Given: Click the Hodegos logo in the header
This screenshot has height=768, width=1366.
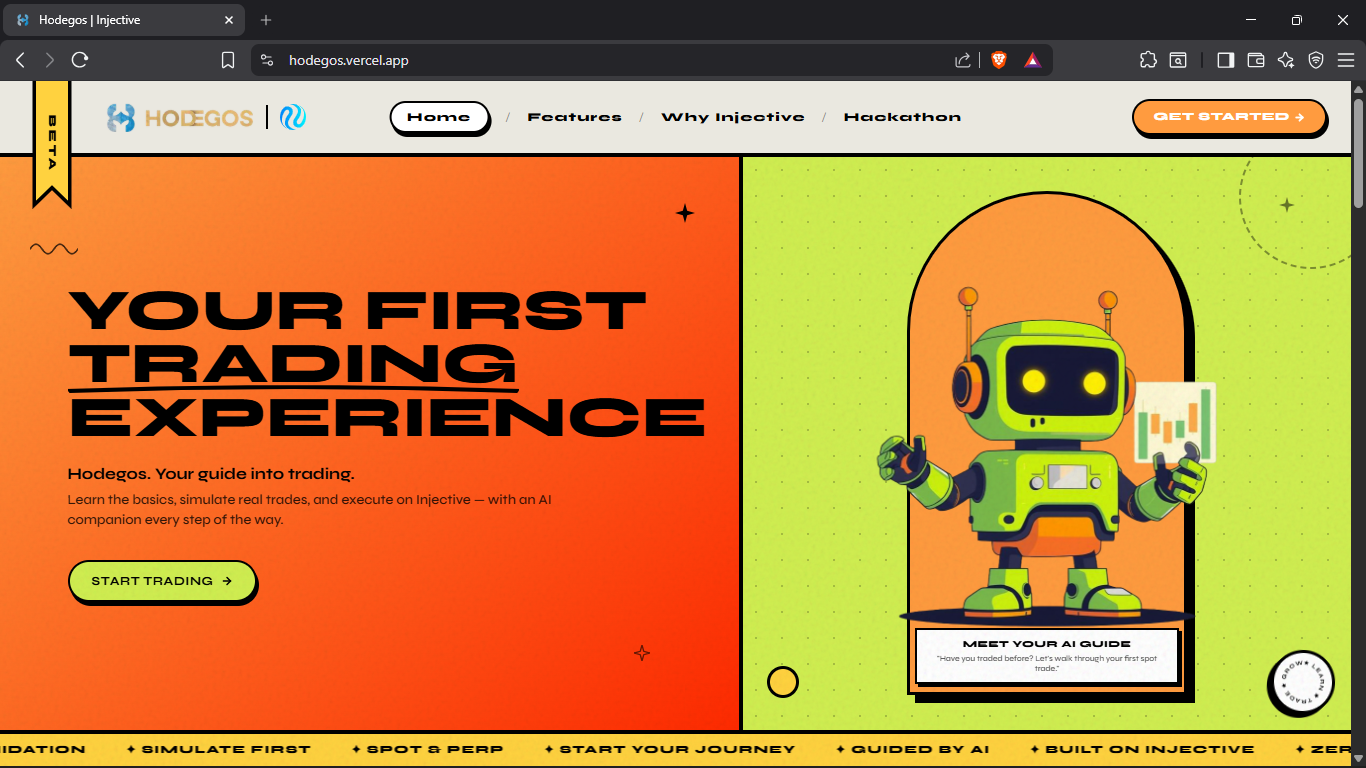Looking at the screenshot, I should (x=180, y=118).
